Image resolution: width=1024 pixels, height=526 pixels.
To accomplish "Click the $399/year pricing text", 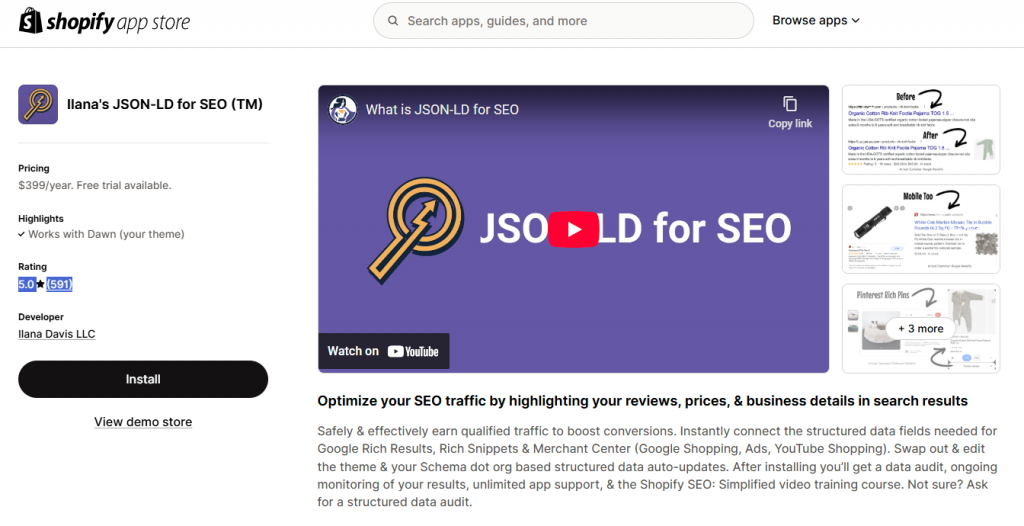I will 95,186.
